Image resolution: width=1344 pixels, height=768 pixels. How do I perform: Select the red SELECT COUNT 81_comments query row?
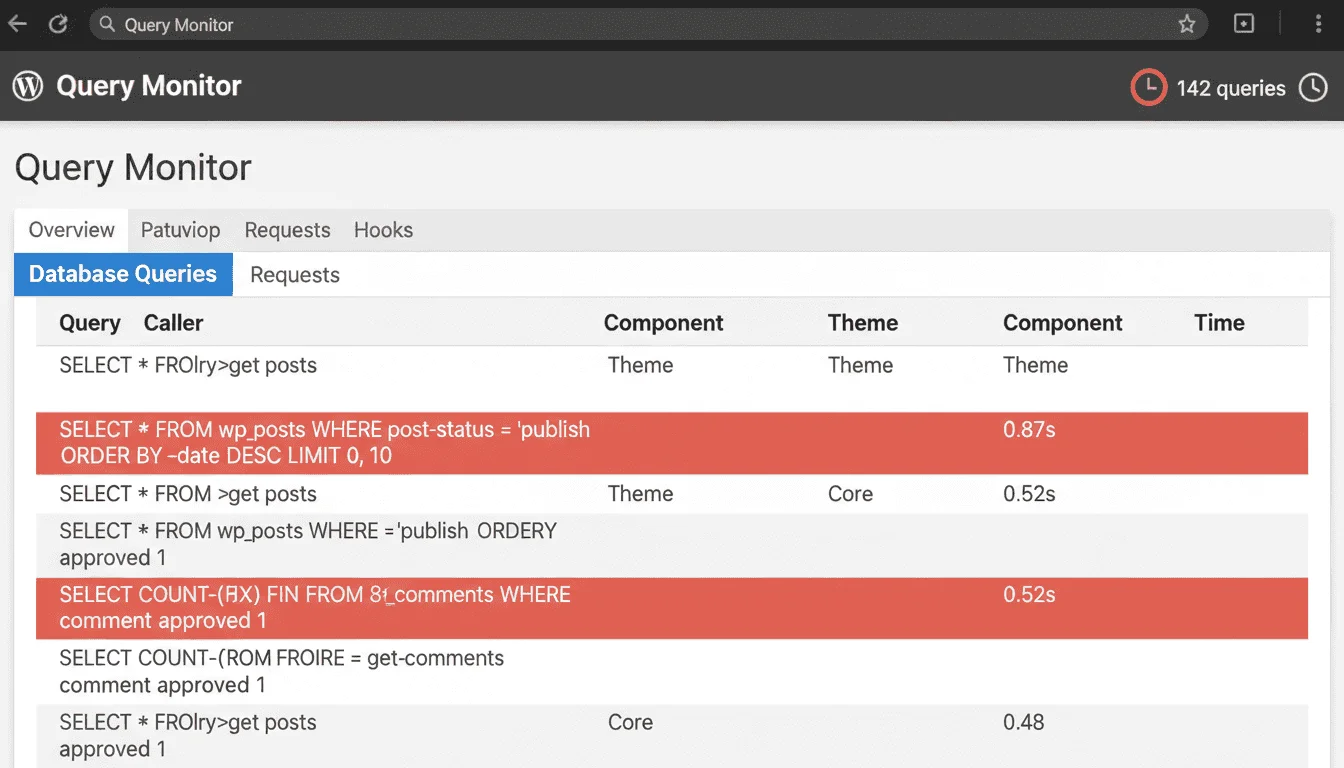(672, 608)
